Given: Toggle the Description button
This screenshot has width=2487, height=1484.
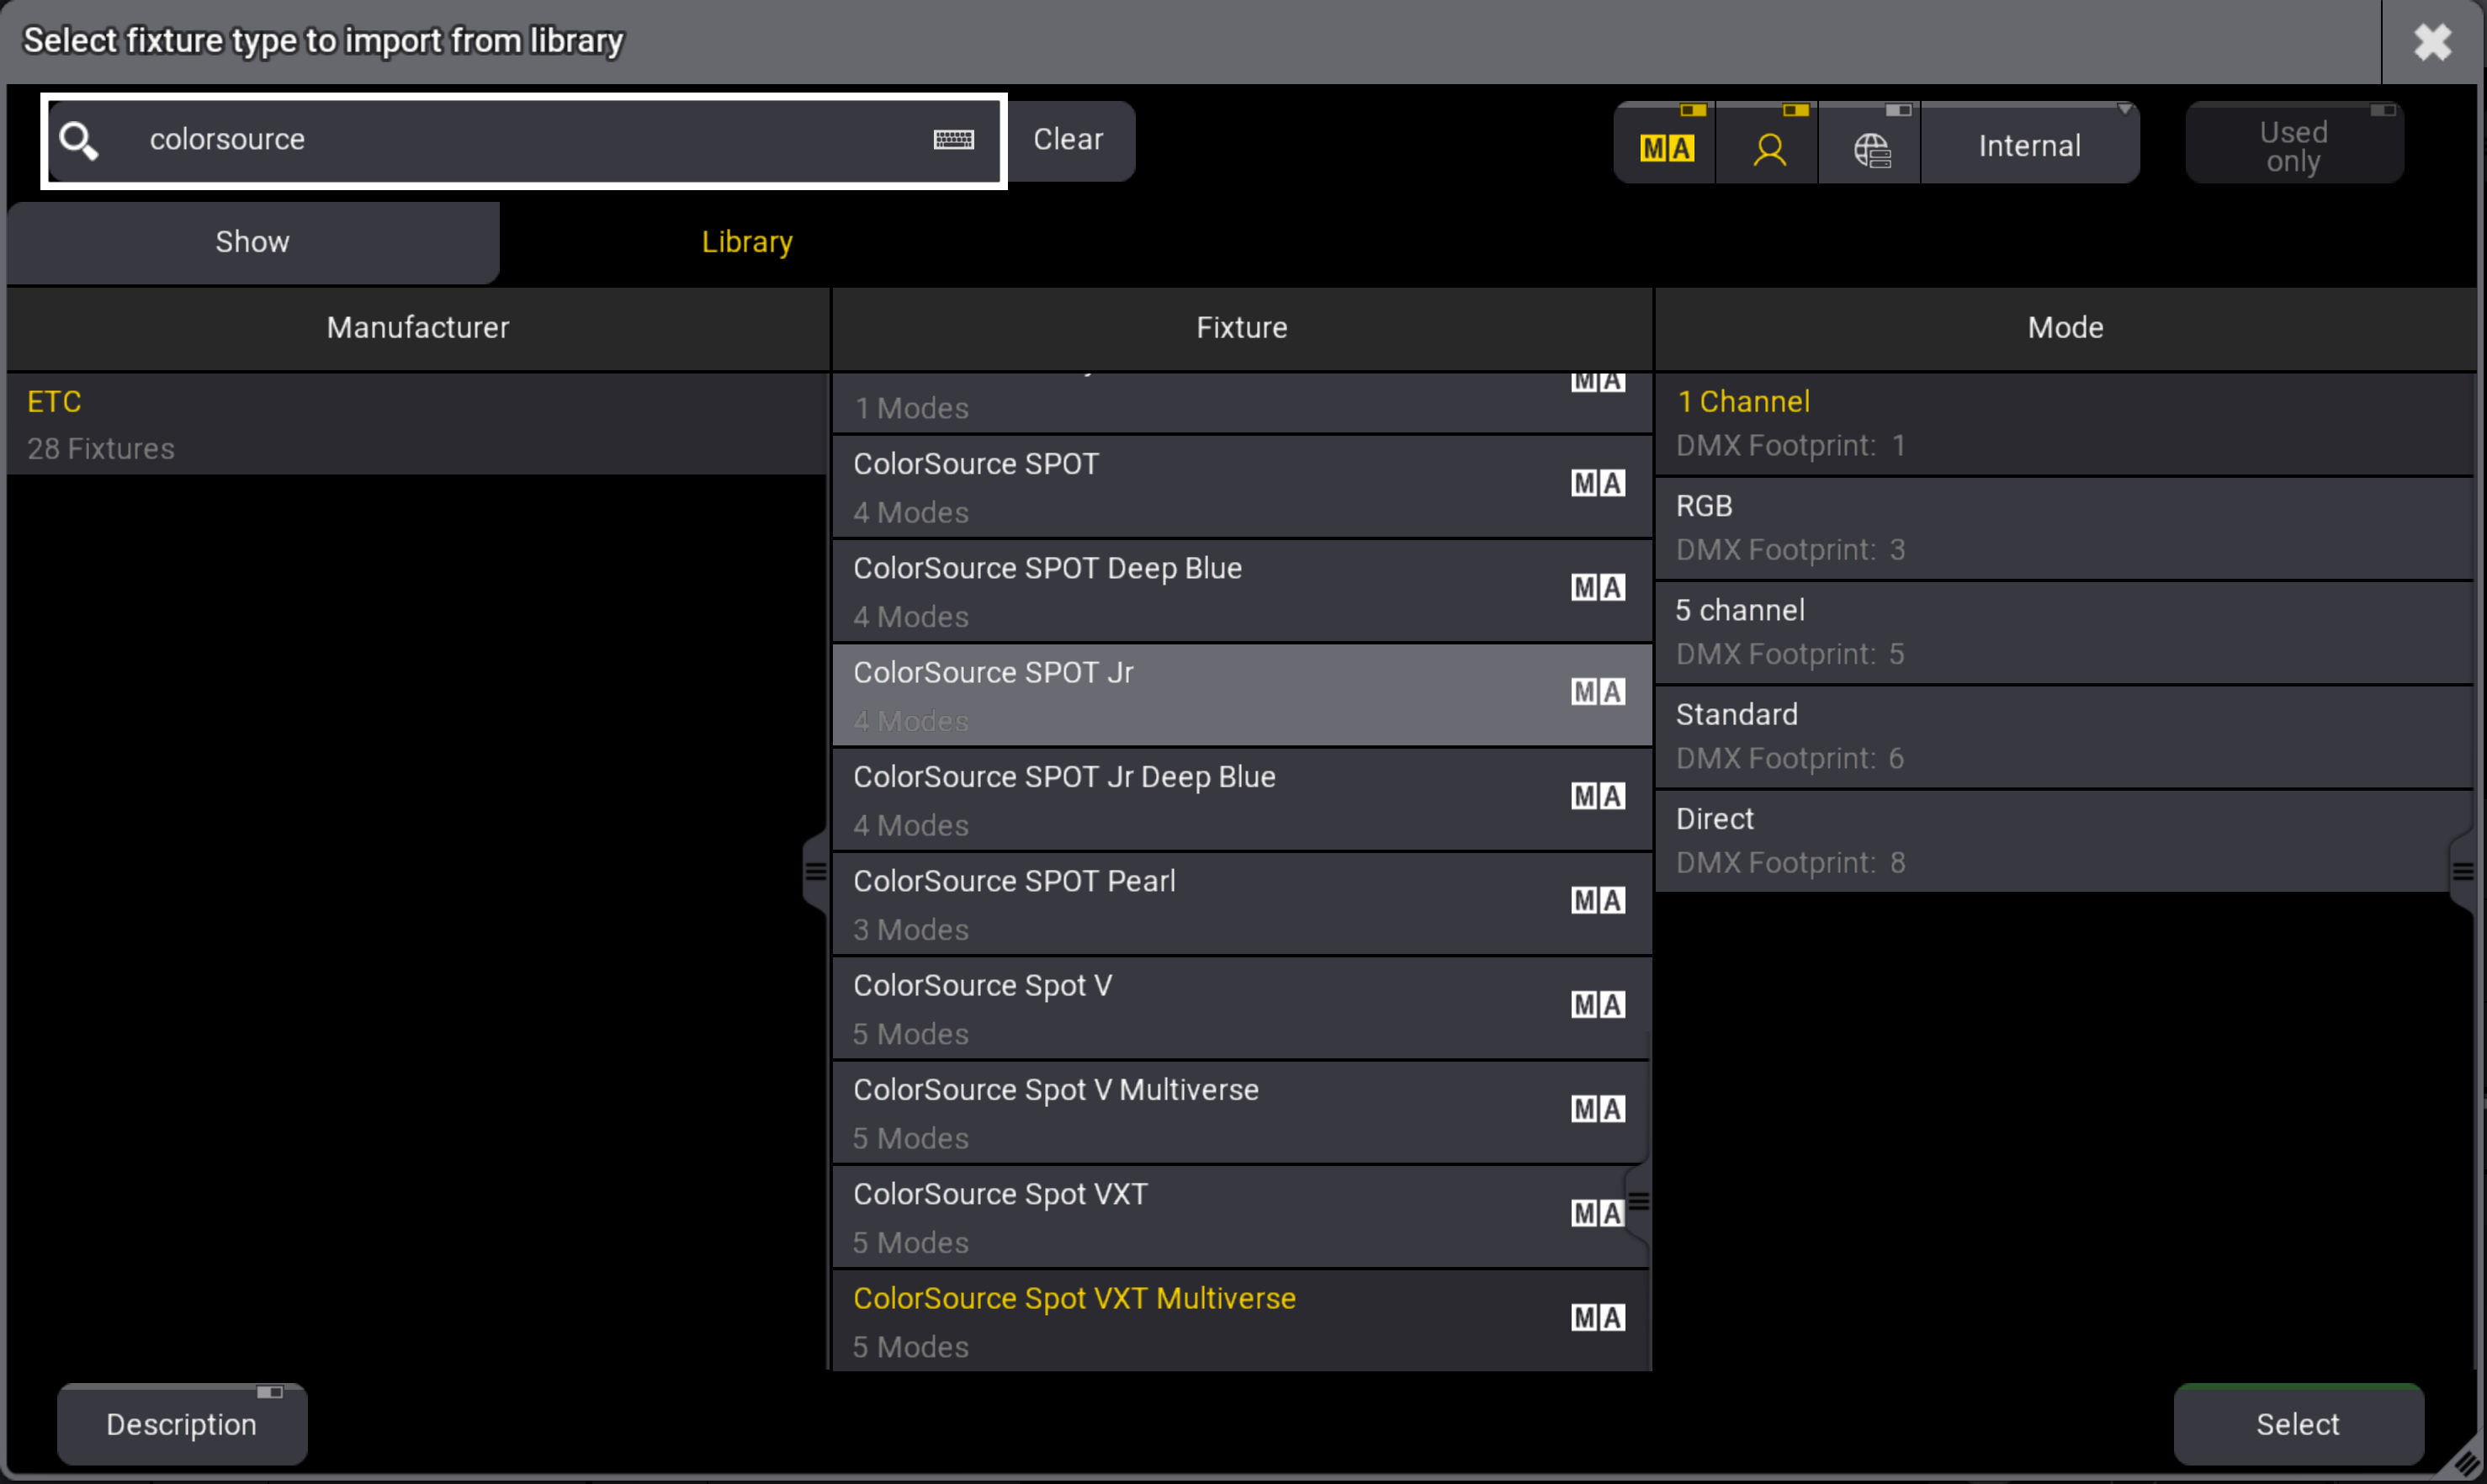Looking at the screenshot, I should tap(181, 1423).
